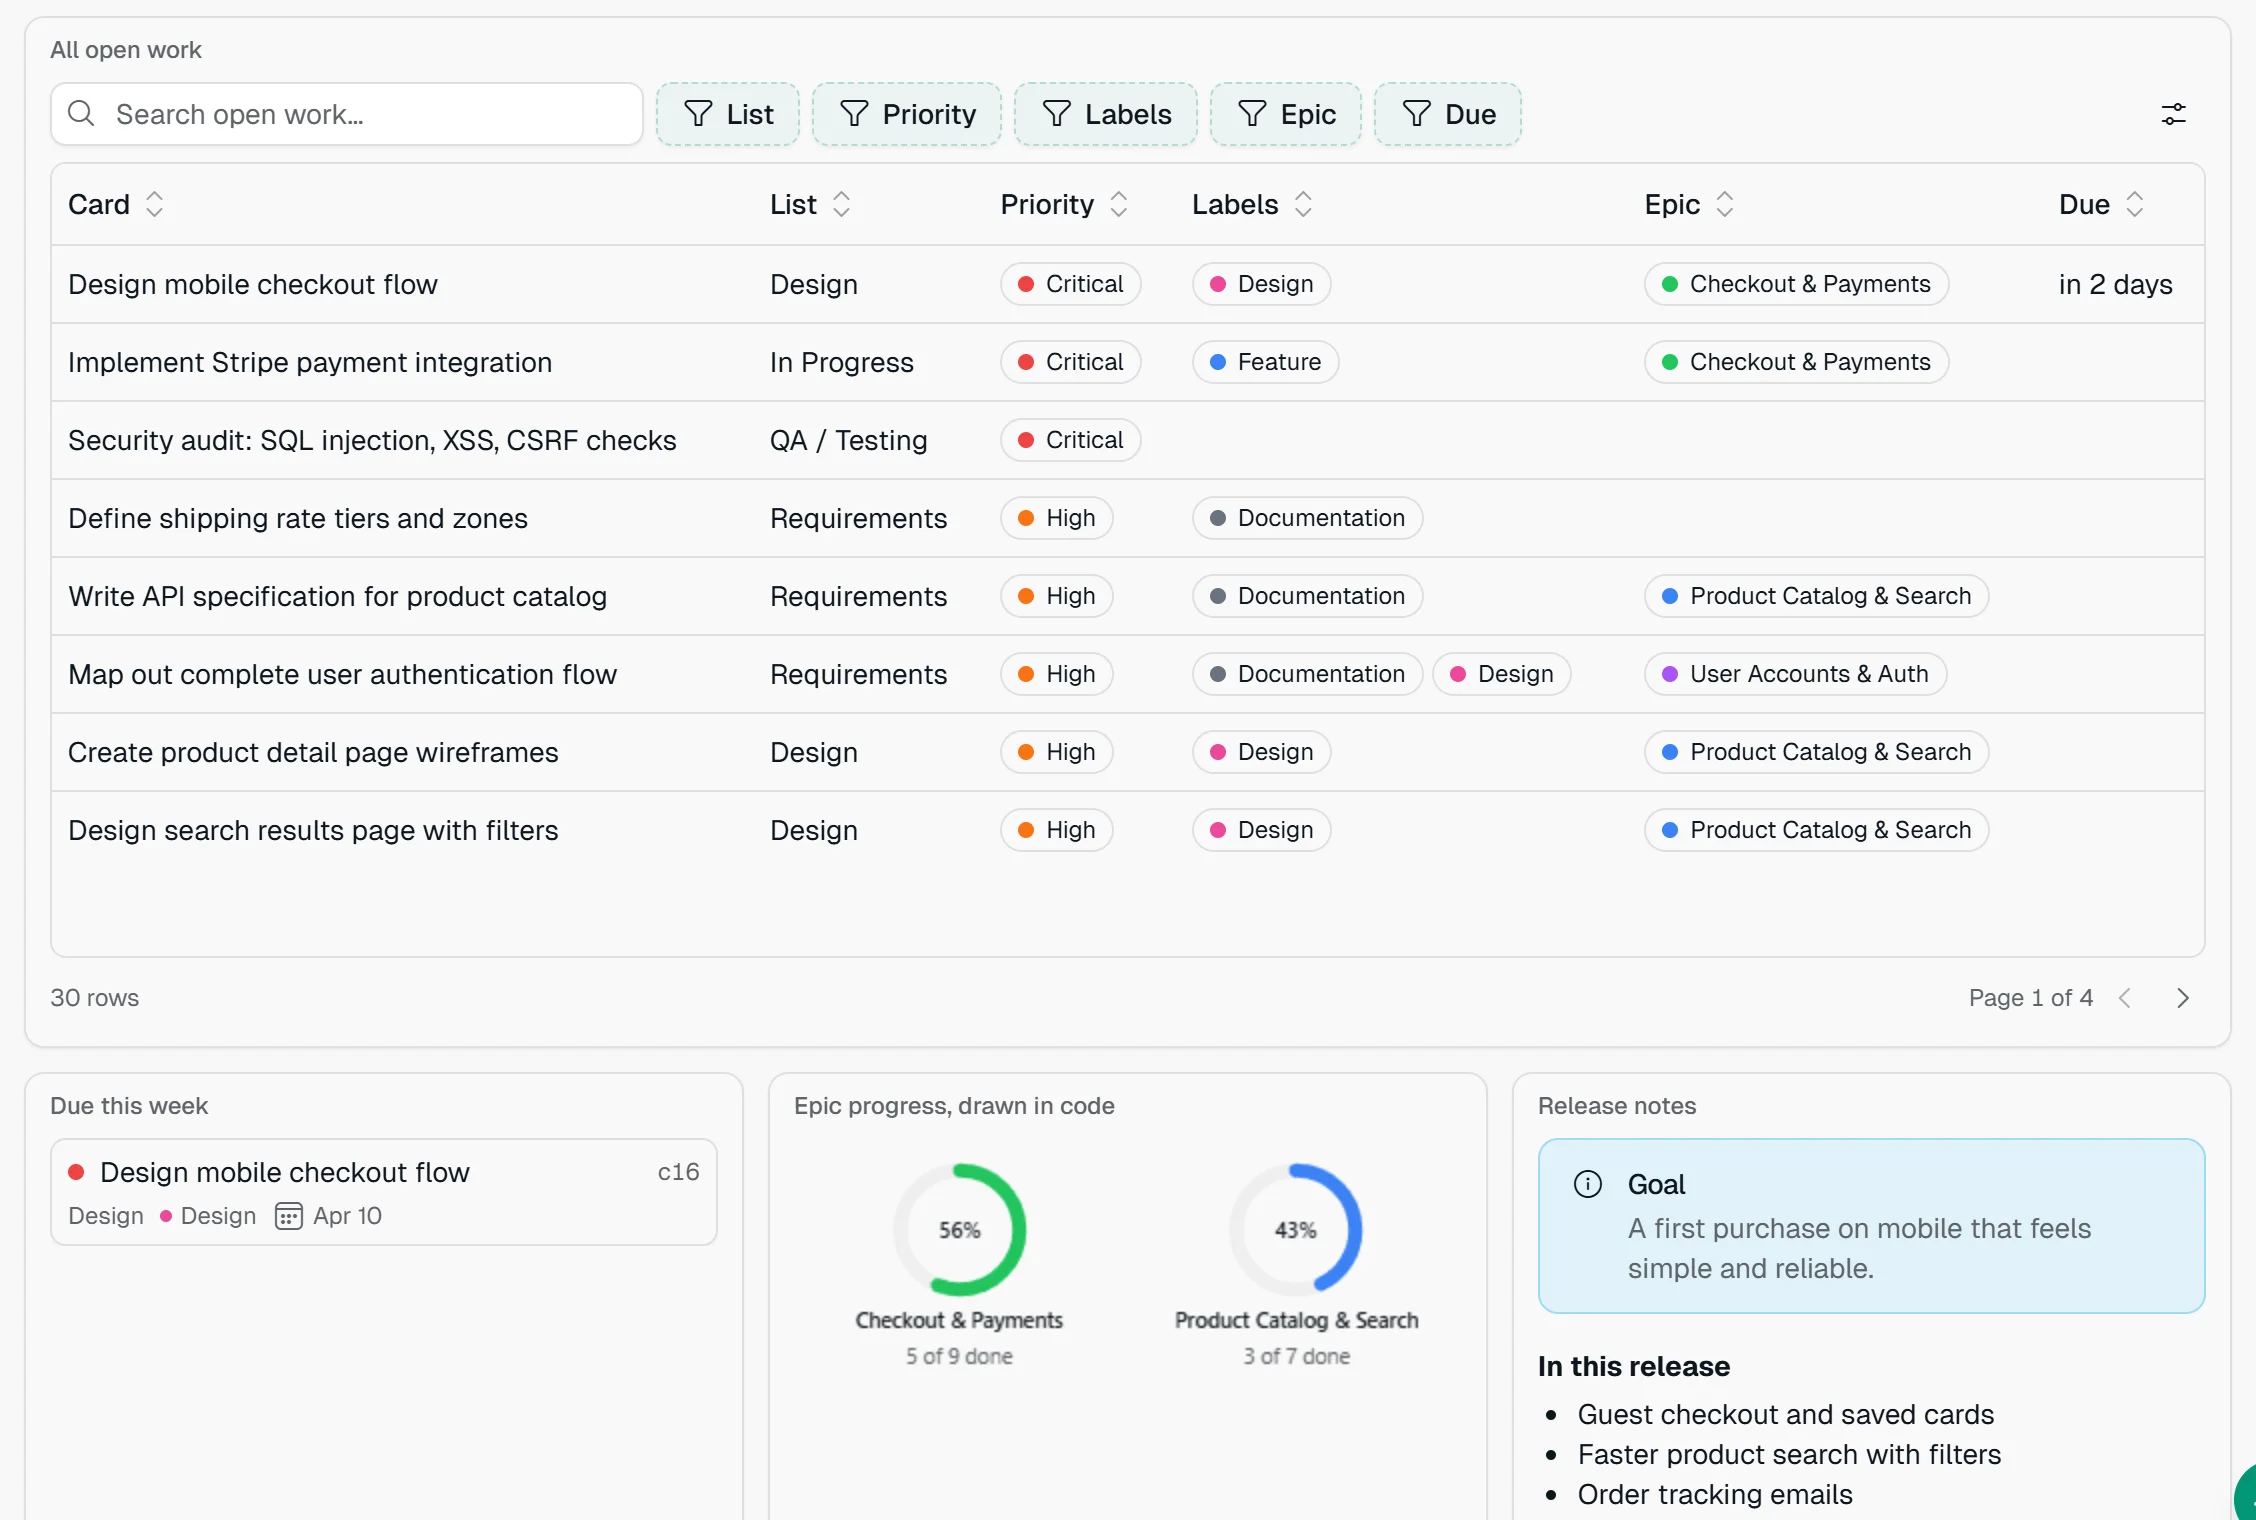Go to the previous table page

(x=2125, y=998)
